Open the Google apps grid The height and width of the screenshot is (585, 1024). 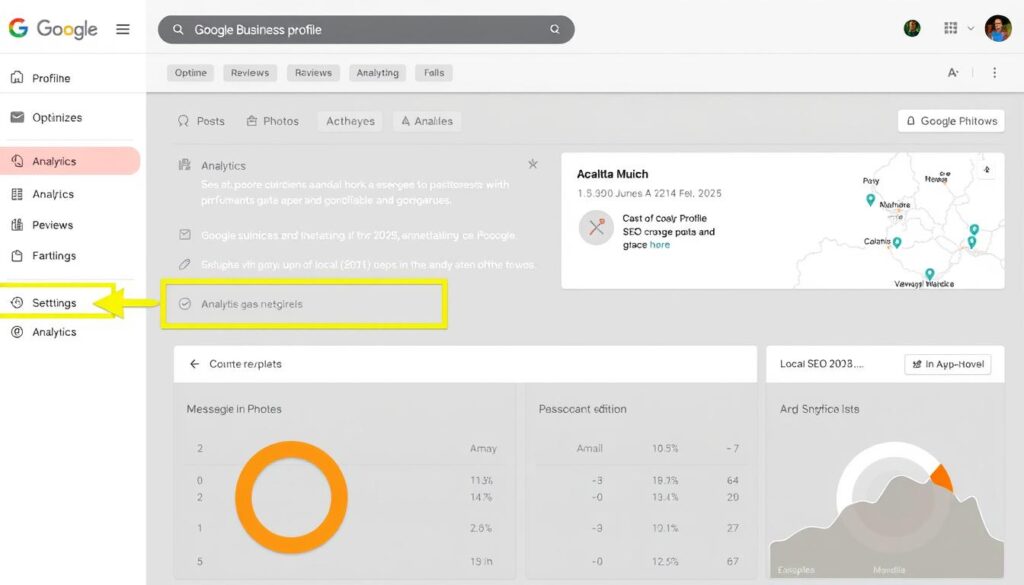[x=949, y=27]
